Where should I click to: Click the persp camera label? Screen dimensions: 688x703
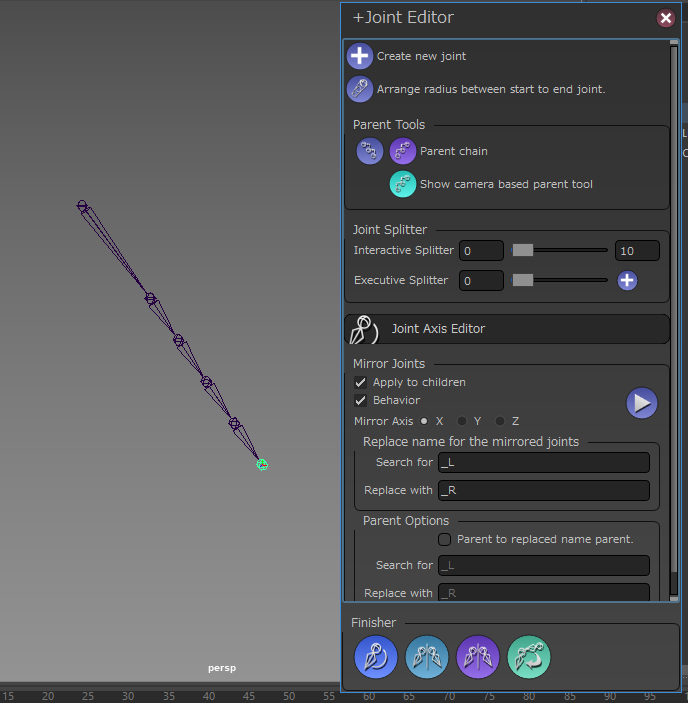(x=222, y=668)
